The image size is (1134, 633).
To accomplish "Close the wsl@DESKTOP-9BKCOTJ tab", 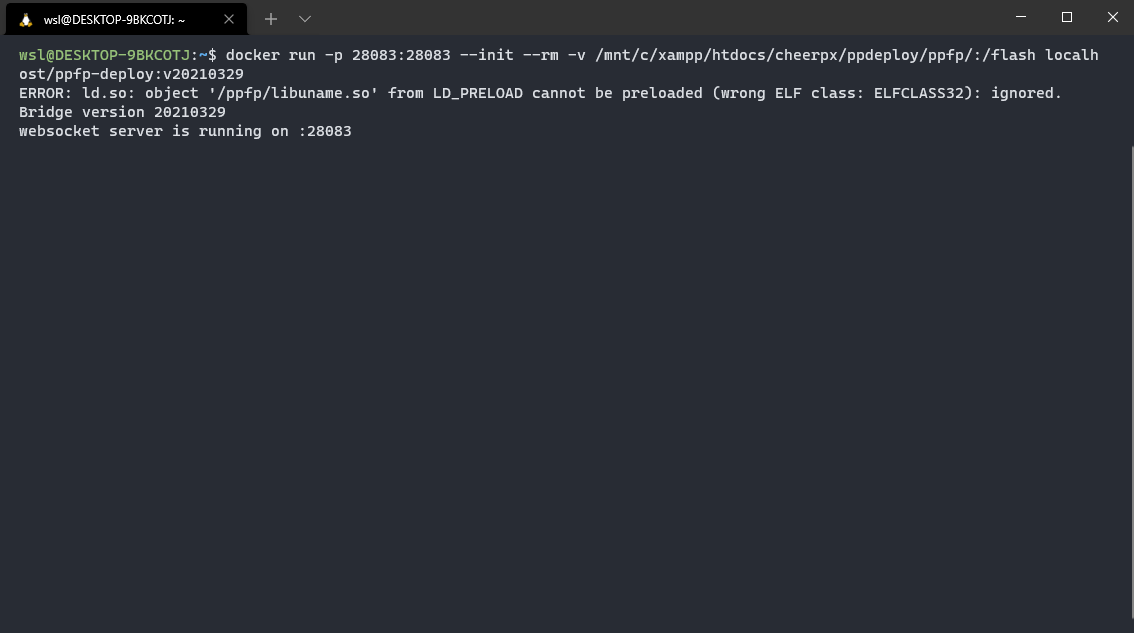I will (x=229, y=20).
